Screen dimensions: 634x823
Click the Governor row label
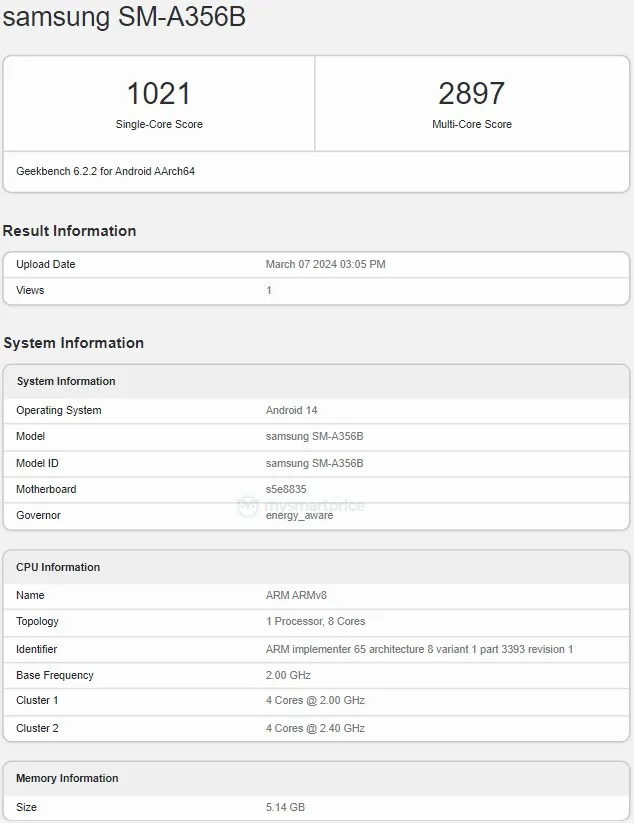click(38, 515)
